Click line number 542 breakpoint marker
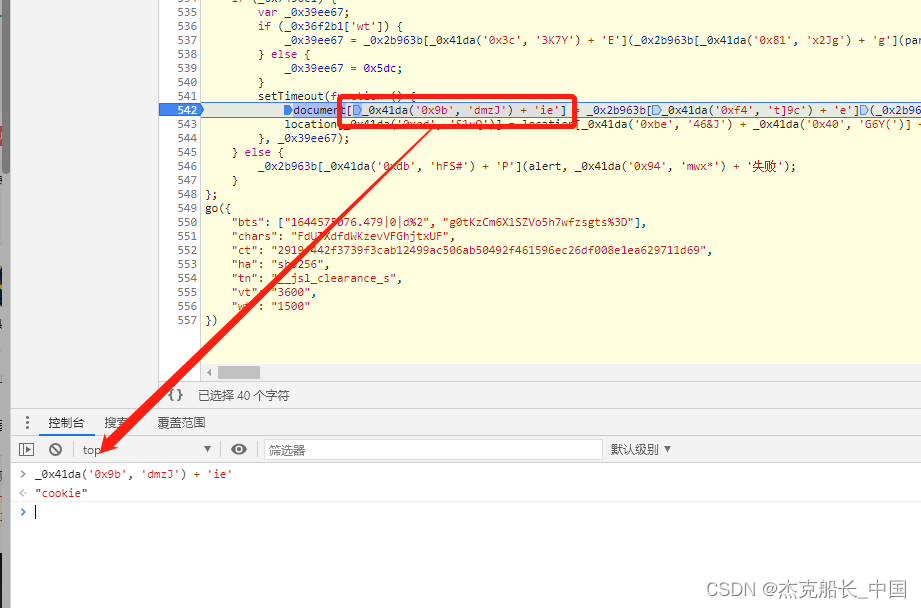 coord(181,110)
